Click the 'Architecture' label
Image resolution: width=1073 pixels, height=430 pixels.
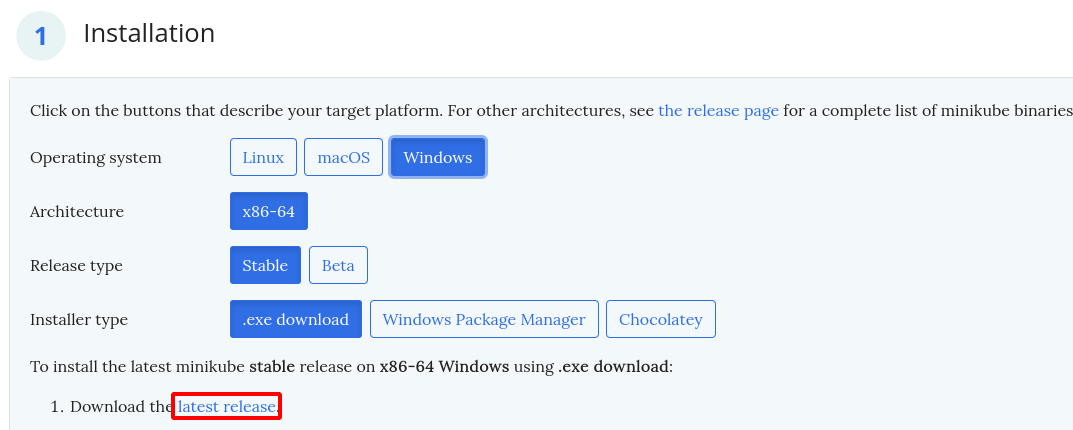coord(77,212)
